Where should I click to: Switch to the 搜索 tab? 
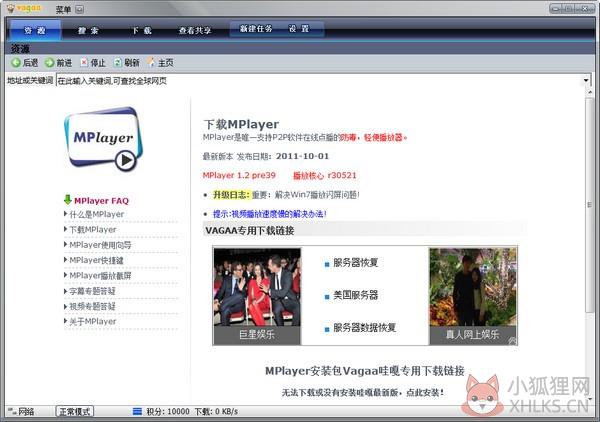coord(88,30)
